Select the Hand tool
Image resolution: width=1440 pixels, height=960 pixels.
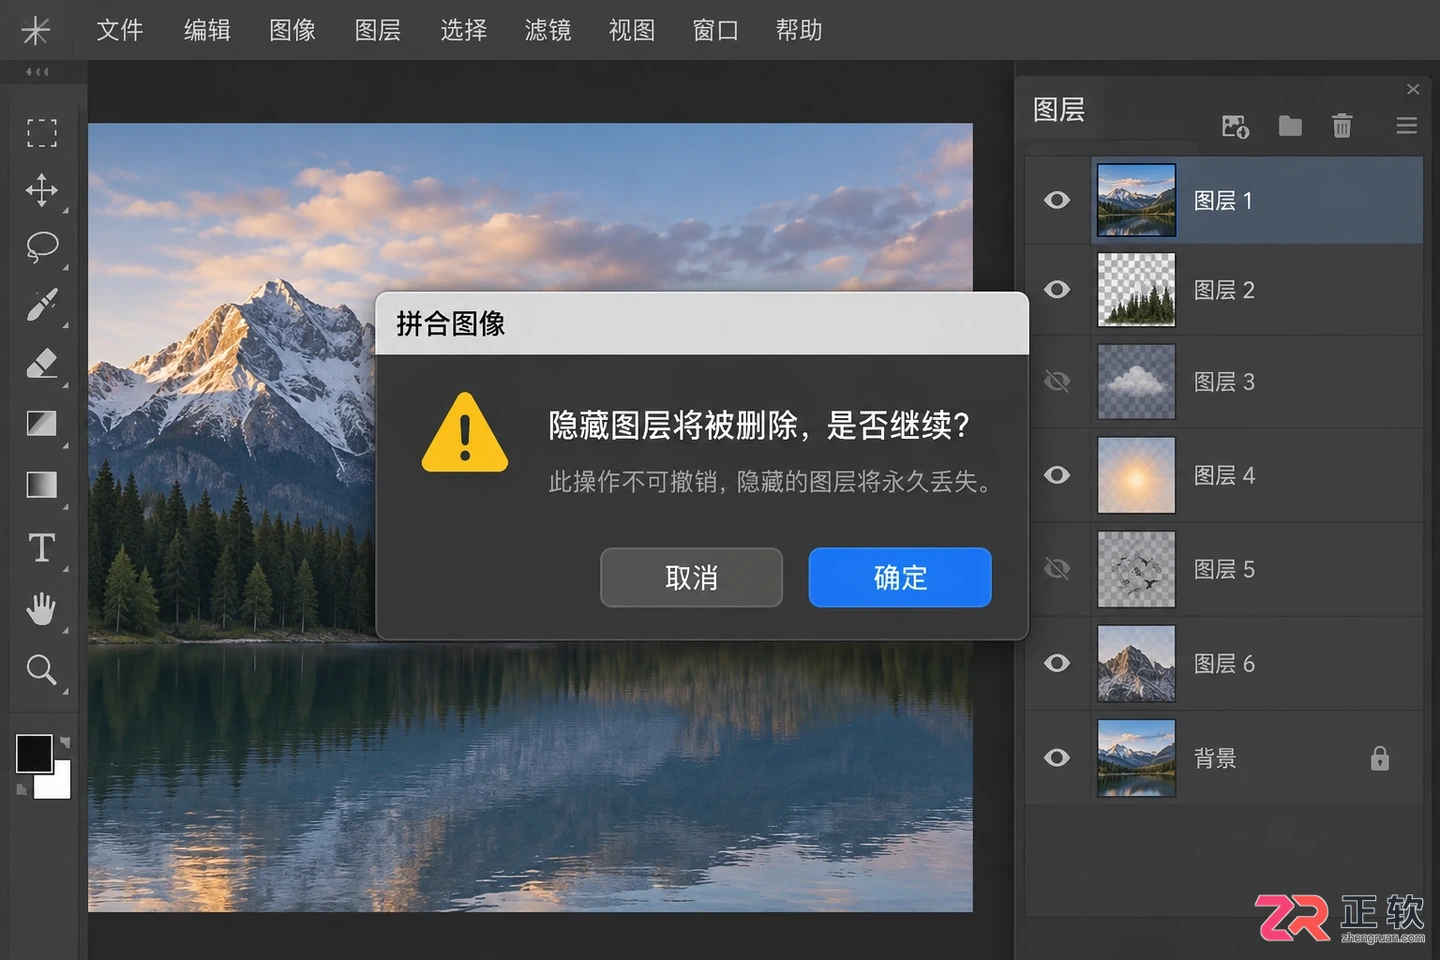[x=41, y=608]
